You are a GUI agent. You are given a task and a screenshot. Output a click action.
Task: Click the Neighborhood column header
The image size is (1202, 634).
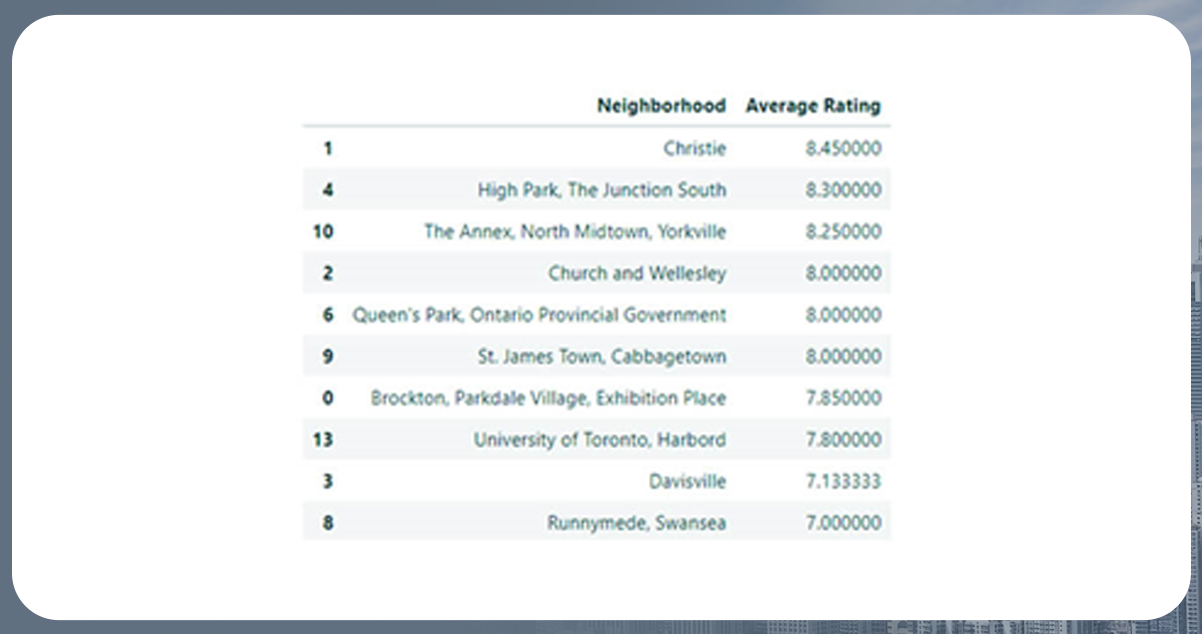tap(661, 105)
